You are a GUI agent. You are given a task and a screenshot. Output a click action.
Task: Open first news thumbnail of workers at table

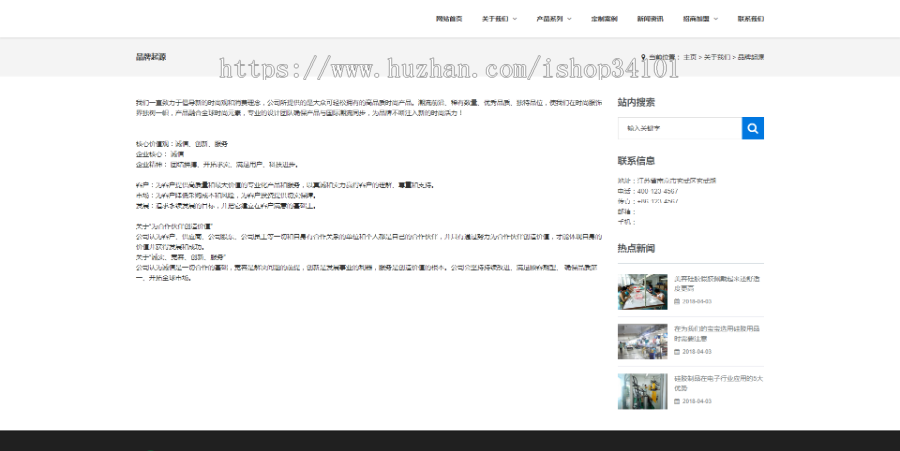pos(642,291)
